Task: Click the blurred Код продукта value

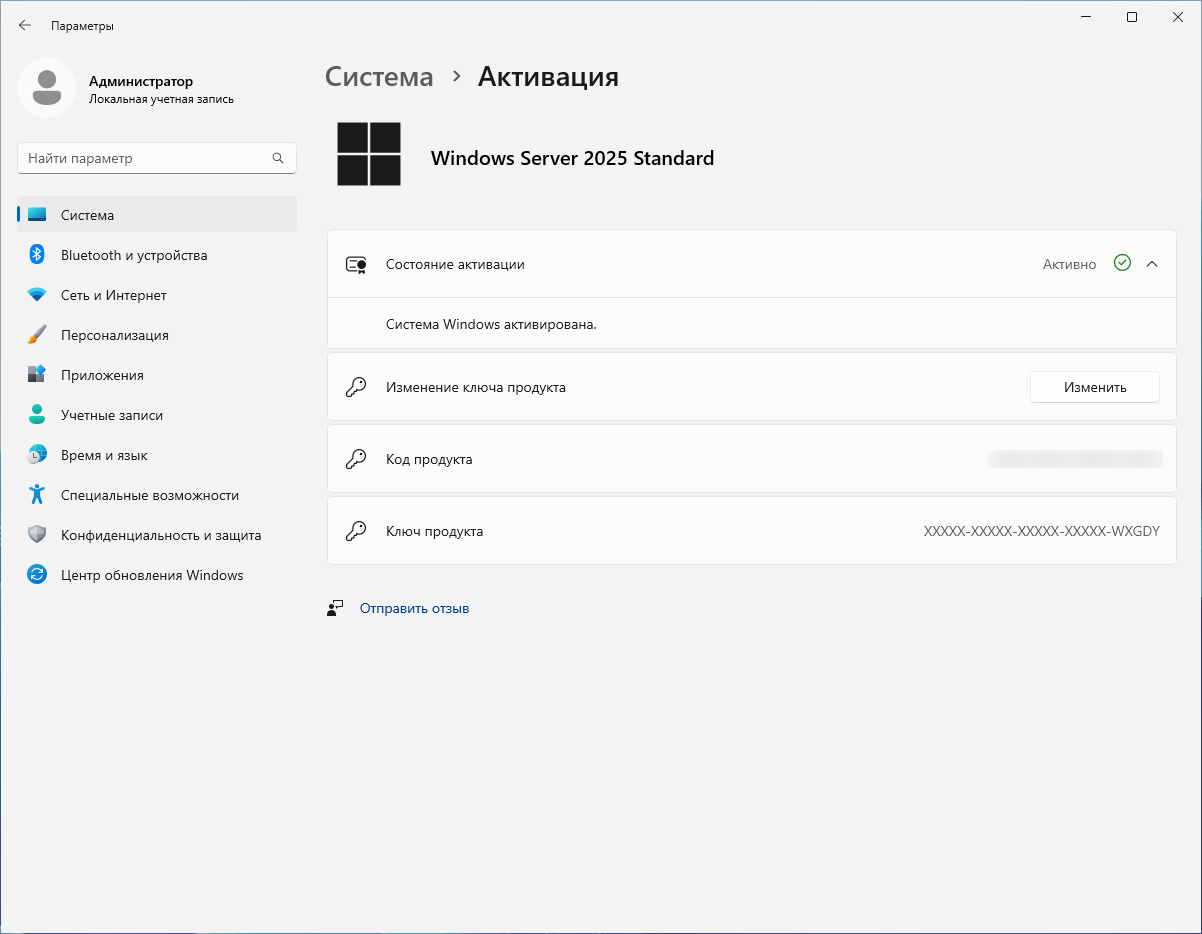Action: click(1074, 459)
